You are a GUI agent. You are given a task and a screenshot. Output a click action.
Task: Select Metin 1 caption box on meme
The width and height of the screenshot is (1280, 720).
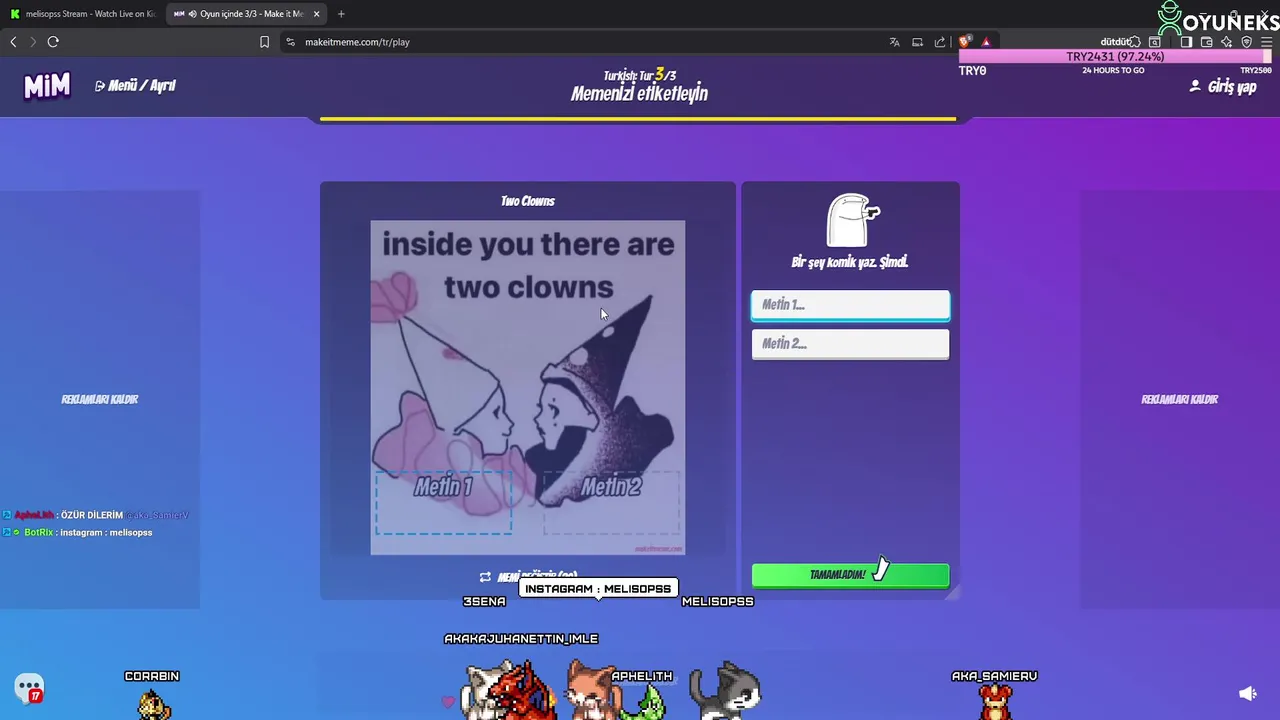pos(443,502)
